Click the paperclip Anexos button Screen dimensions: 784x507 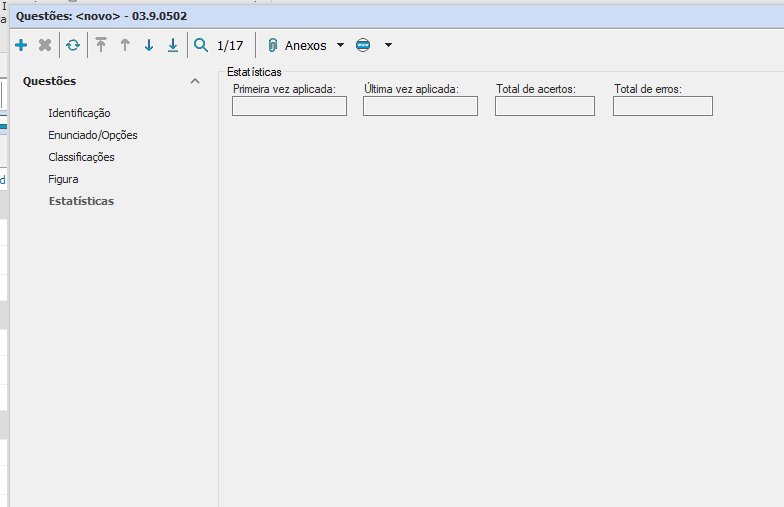pos(297,45)
